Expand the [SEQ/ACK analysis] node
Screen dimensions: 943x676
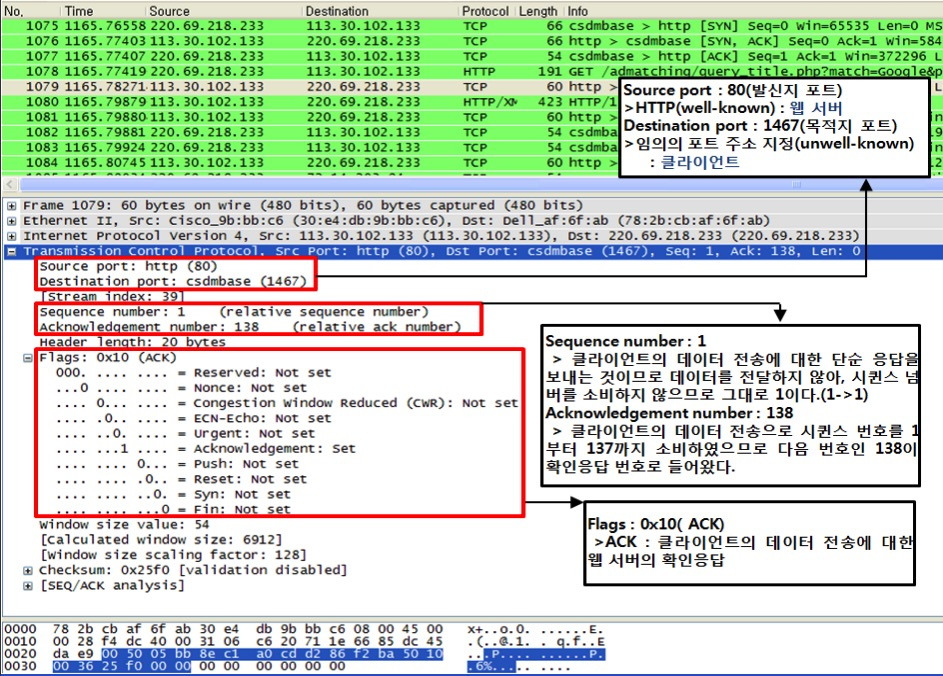pos(28,585)
